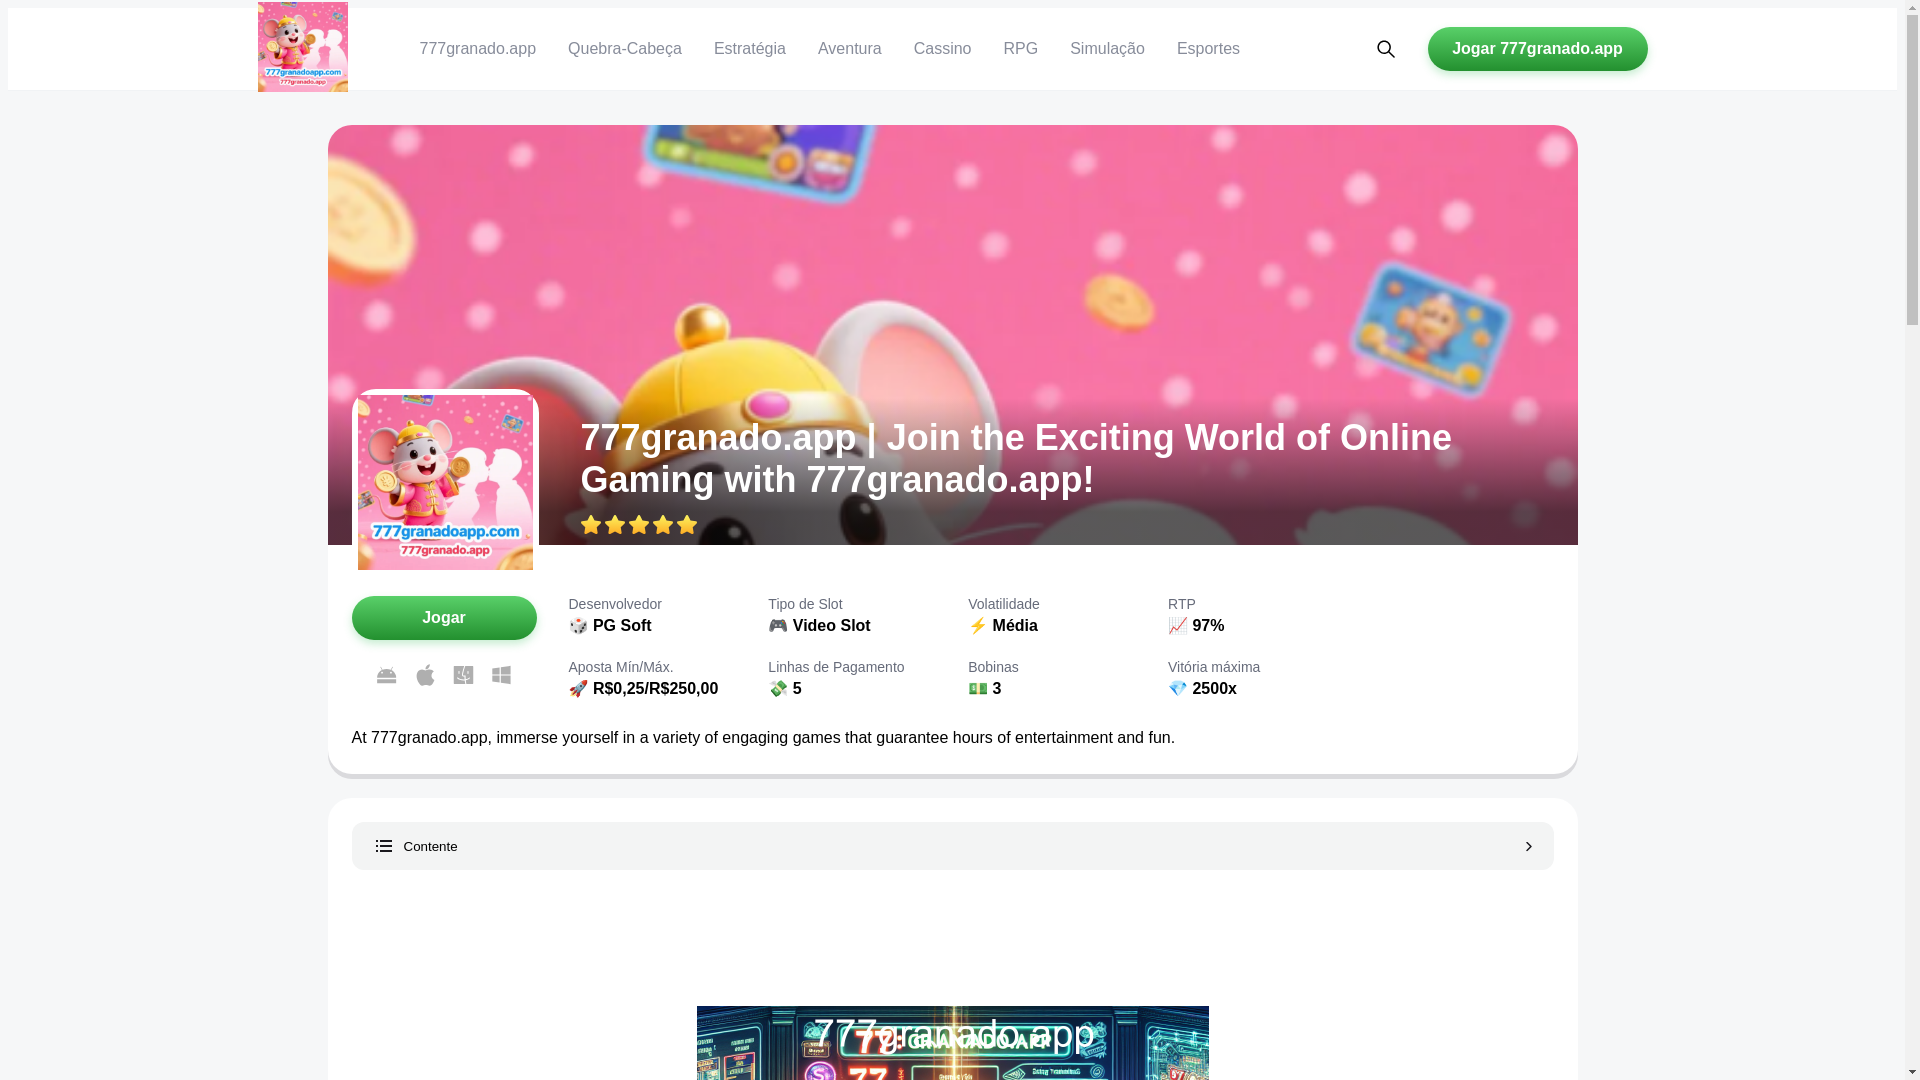Click the Android platform icon
This screenshot has height=1080, width=1920.
386,675
